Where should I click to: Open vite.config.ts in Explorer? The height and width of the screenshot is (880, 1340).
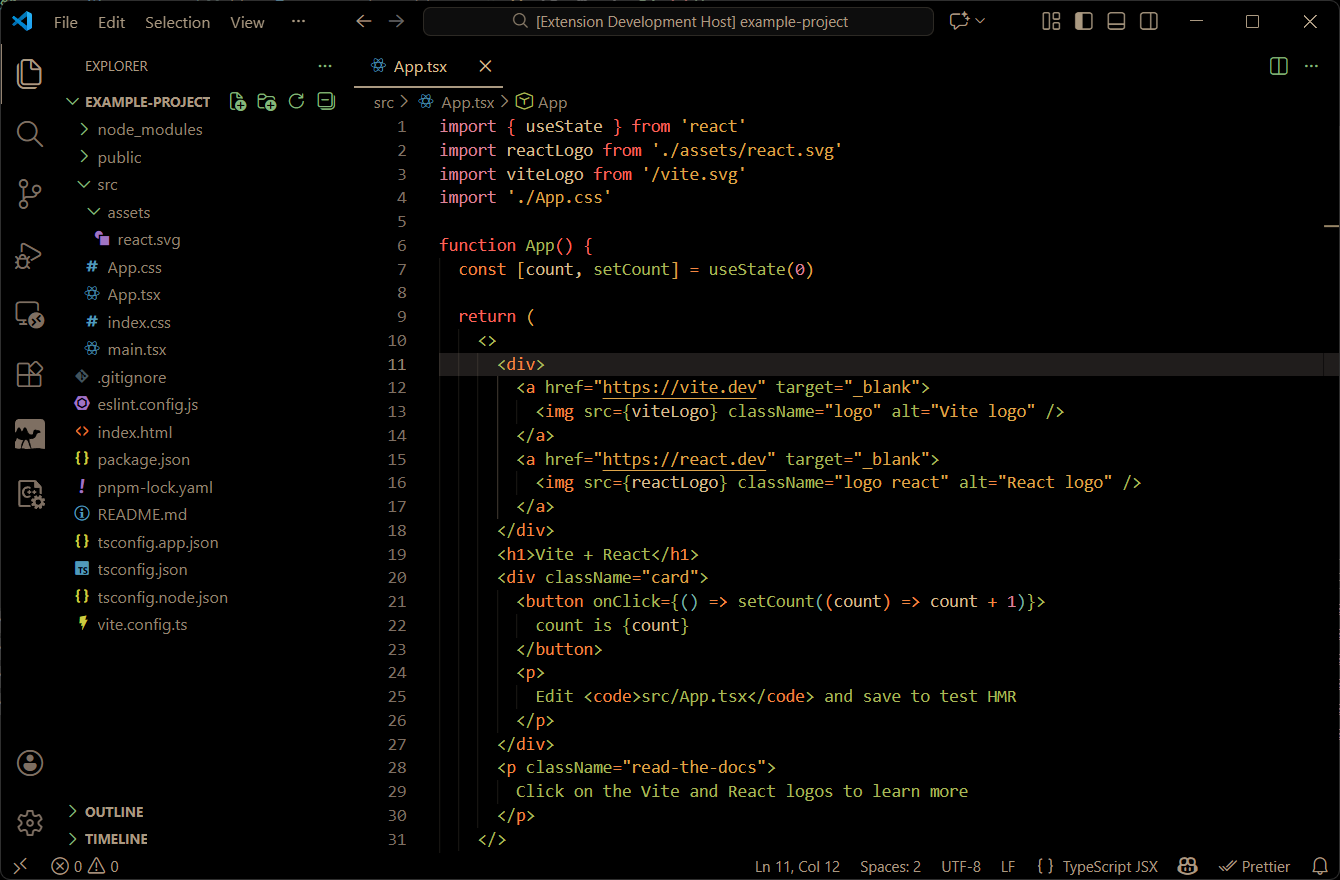[142, 625]
